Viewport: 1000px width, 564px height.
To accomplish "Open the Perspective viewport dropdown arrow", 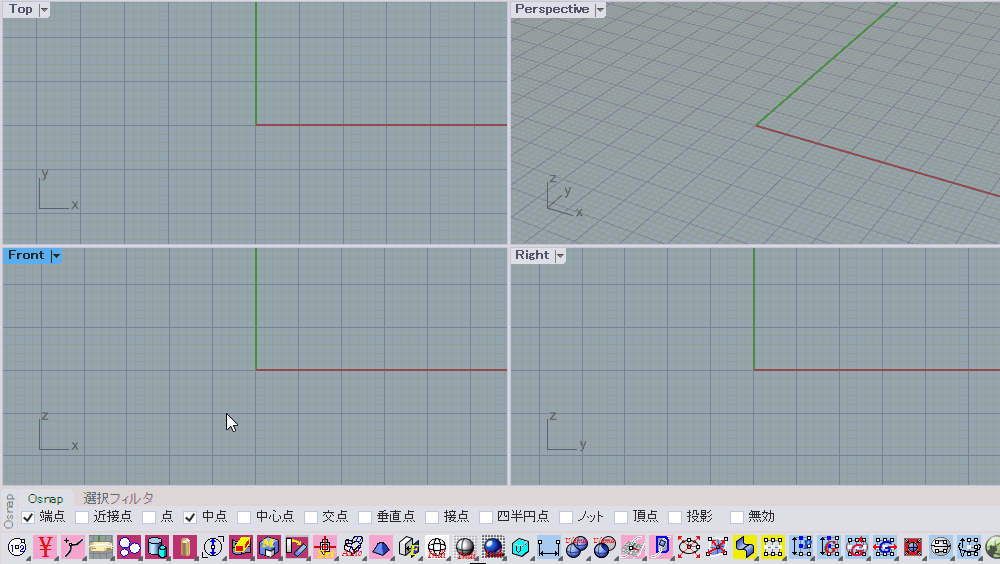I will click(x=600, y=10).
